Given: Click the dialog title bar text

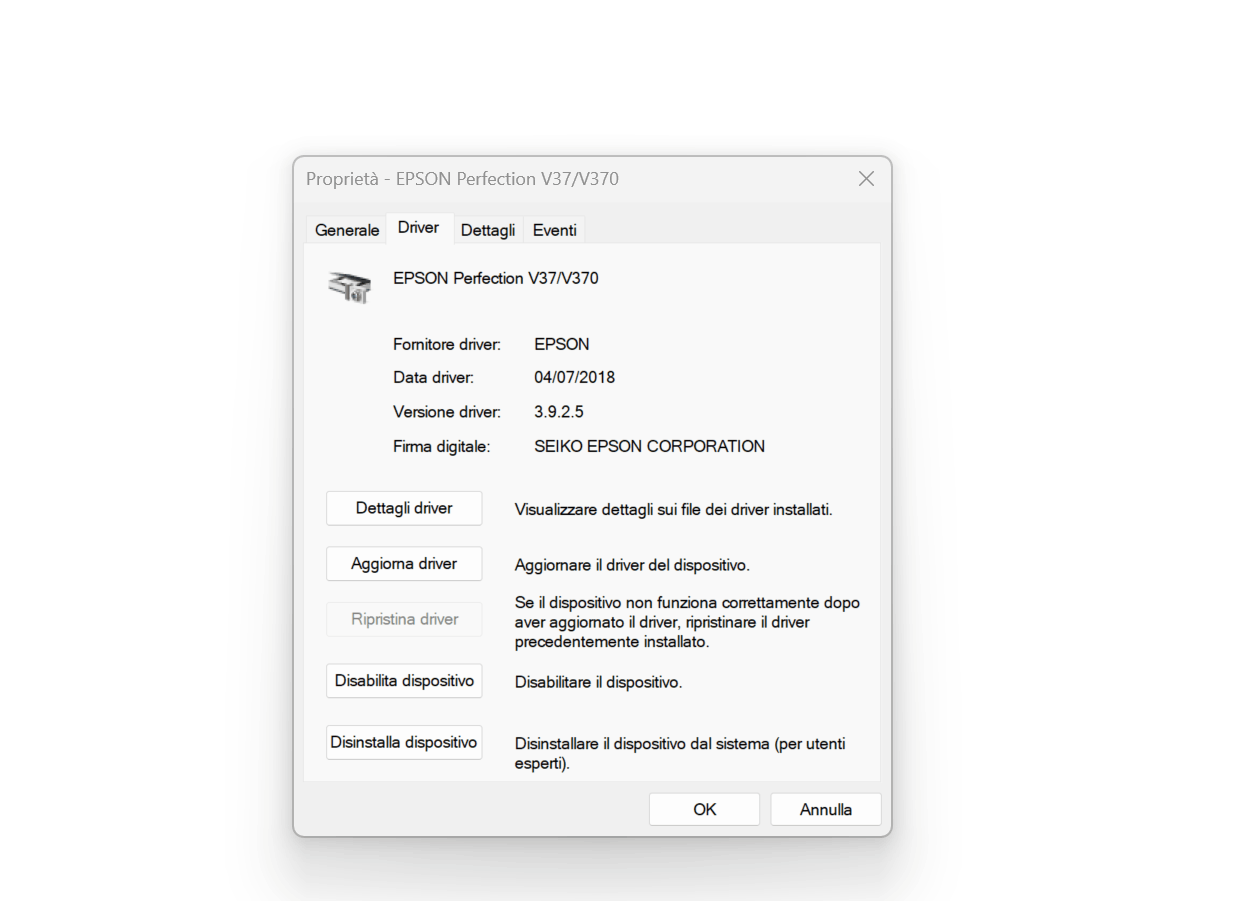Looking at the screenshot, I should [462, 179].
